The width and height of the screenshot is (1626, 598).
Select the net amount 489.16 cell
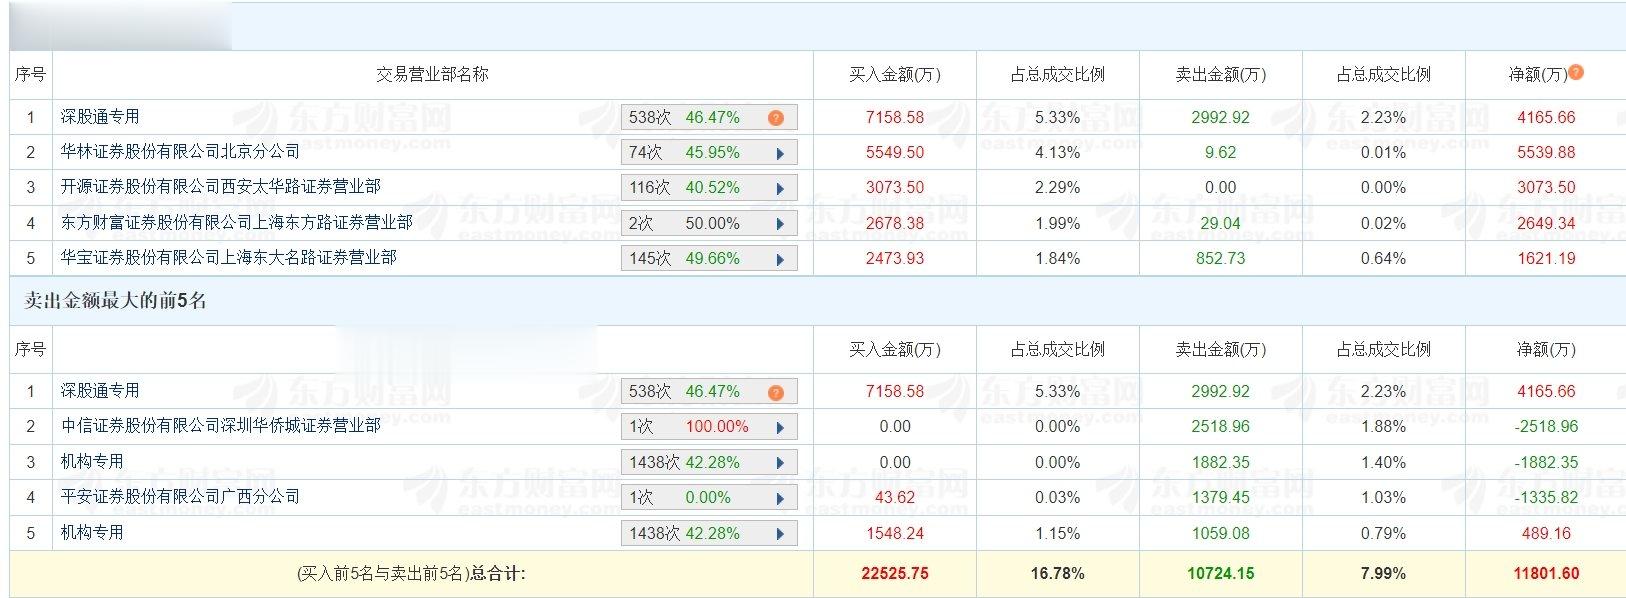coord(1546,533)
